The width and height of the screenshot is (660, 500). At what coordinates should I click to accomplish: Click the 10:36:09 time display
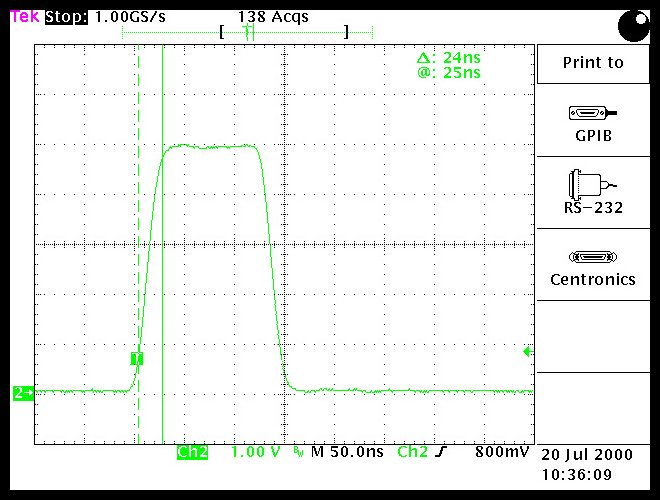(577, 475)
